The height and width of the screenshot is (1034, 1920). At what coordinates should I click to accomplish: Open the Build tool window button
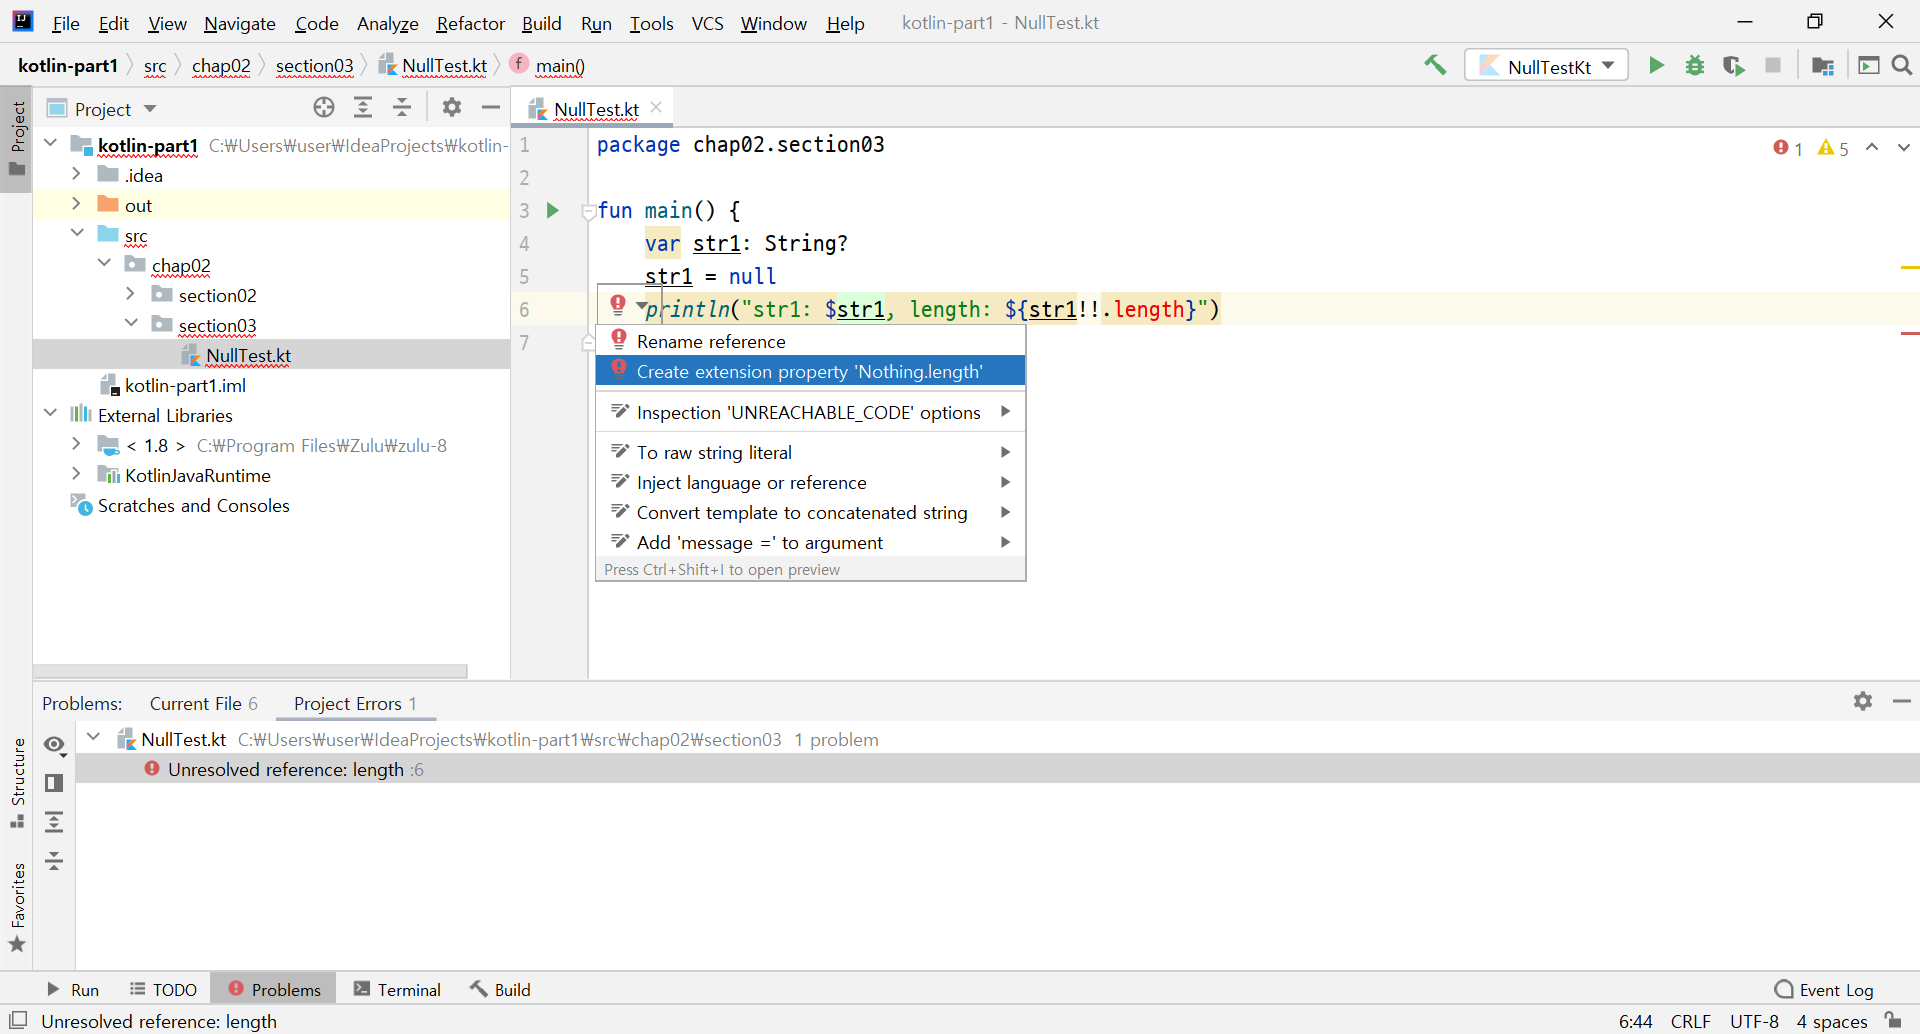(501, 989)
